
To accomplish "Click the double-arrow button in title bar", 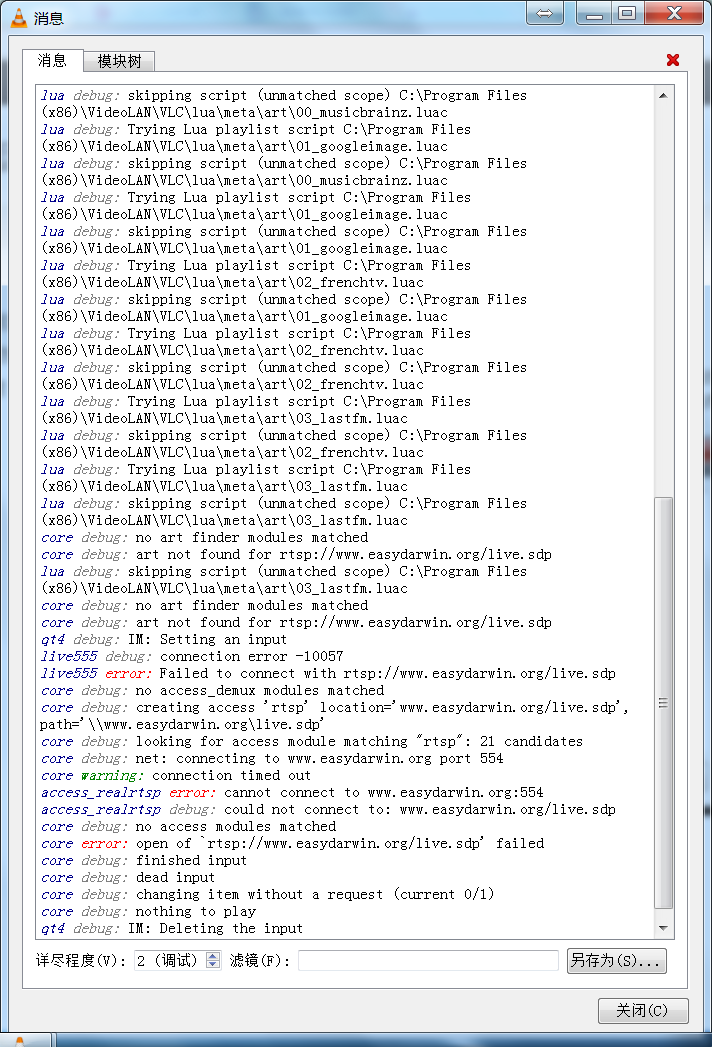I will pyautogui.click(x=544, y=13).
